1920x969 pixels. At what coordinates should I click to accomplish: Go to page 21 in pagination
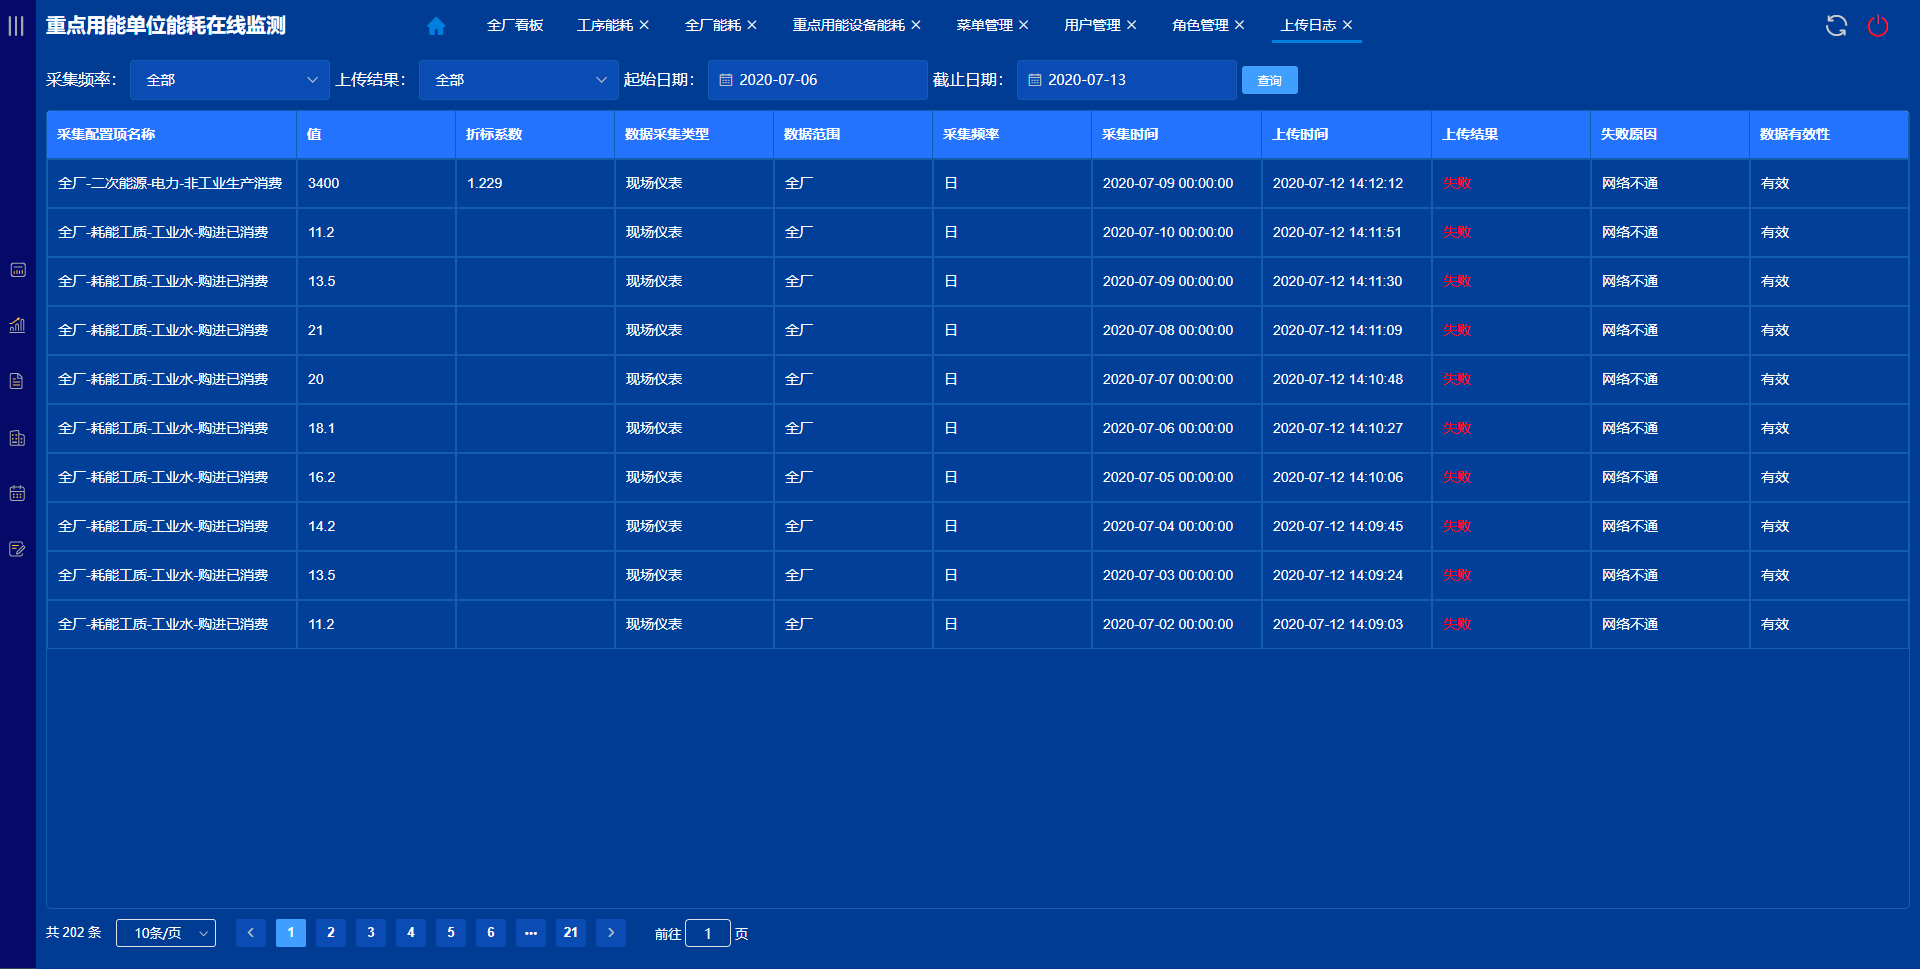coord(571,933)
